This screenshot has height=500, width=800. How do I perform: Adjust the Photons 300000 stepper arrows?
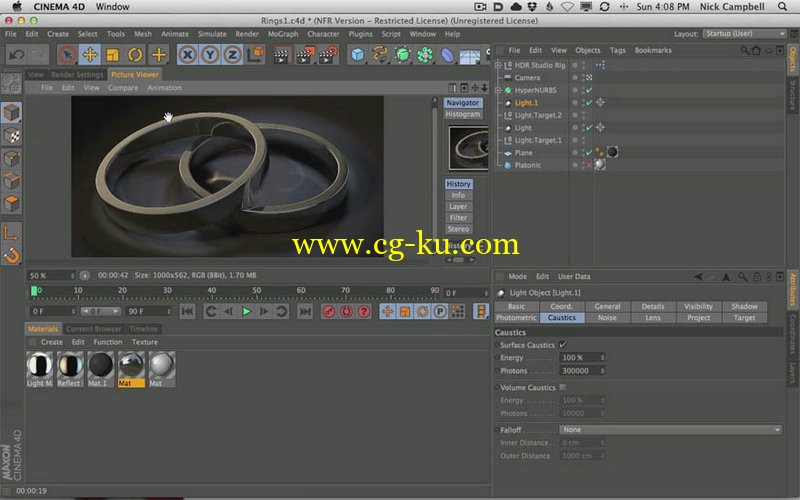coord(602,371)
